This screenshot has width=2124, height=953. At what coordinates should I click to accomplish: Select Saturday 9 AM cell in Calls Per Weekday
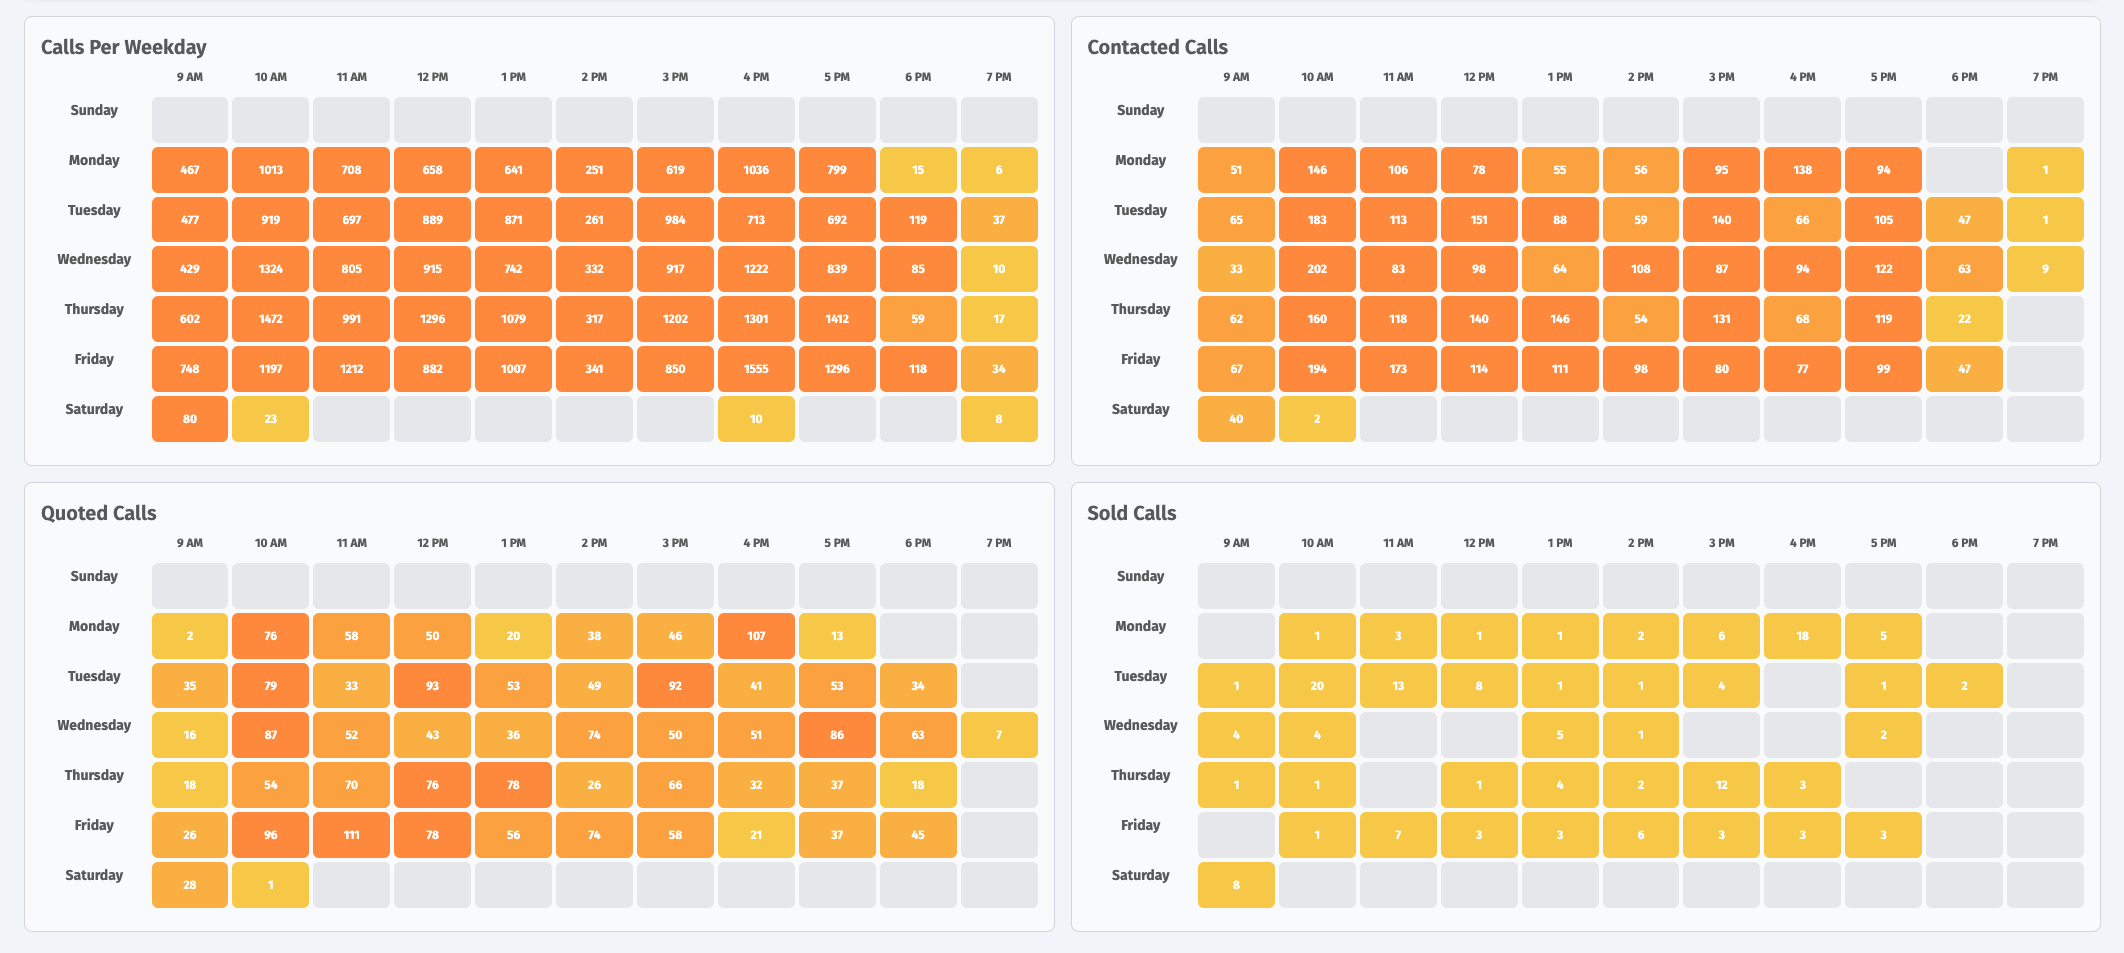[190, 419]
